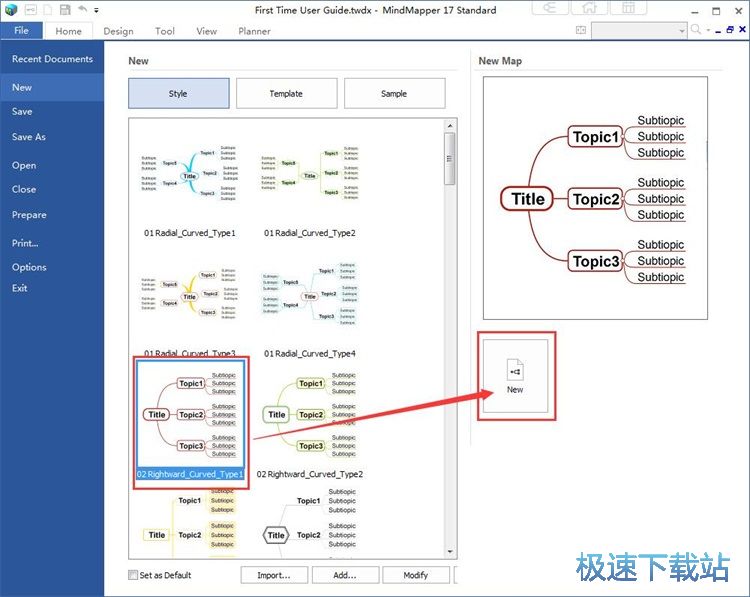Open the quick access toolbar customize arrow

[96, 10]
